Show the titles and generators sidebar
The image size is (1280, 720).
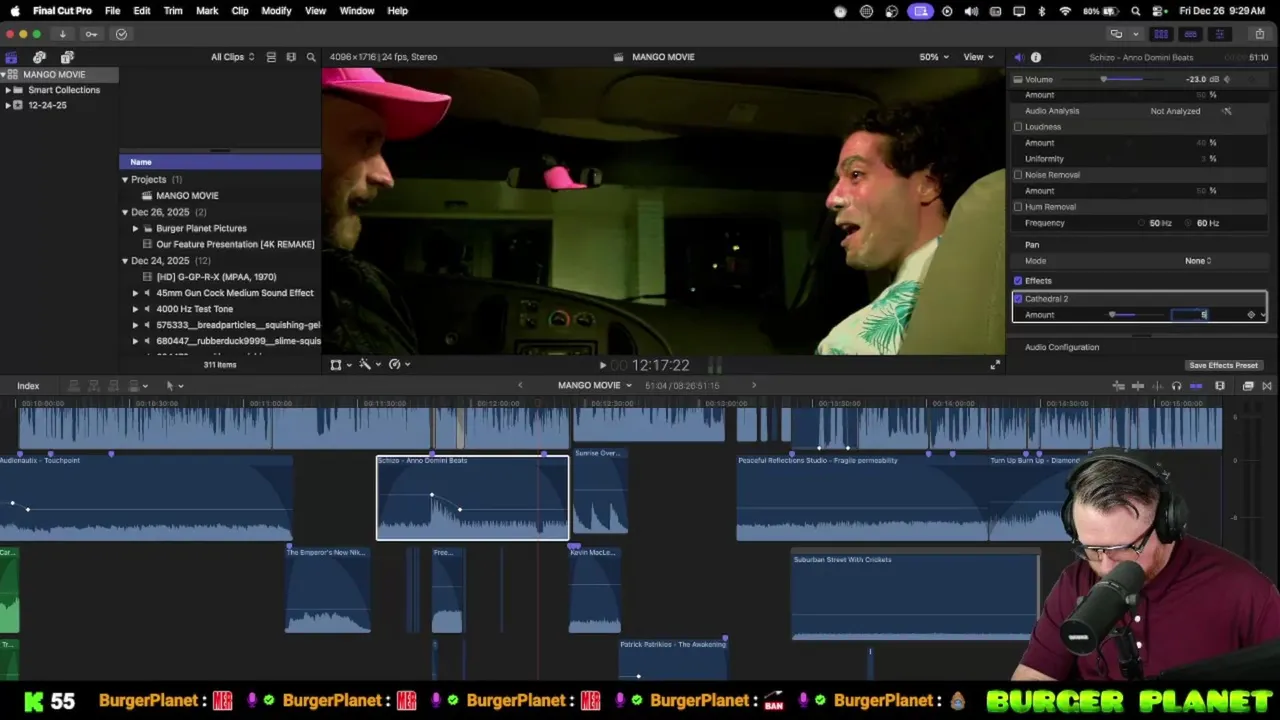(x=67, y=57)
